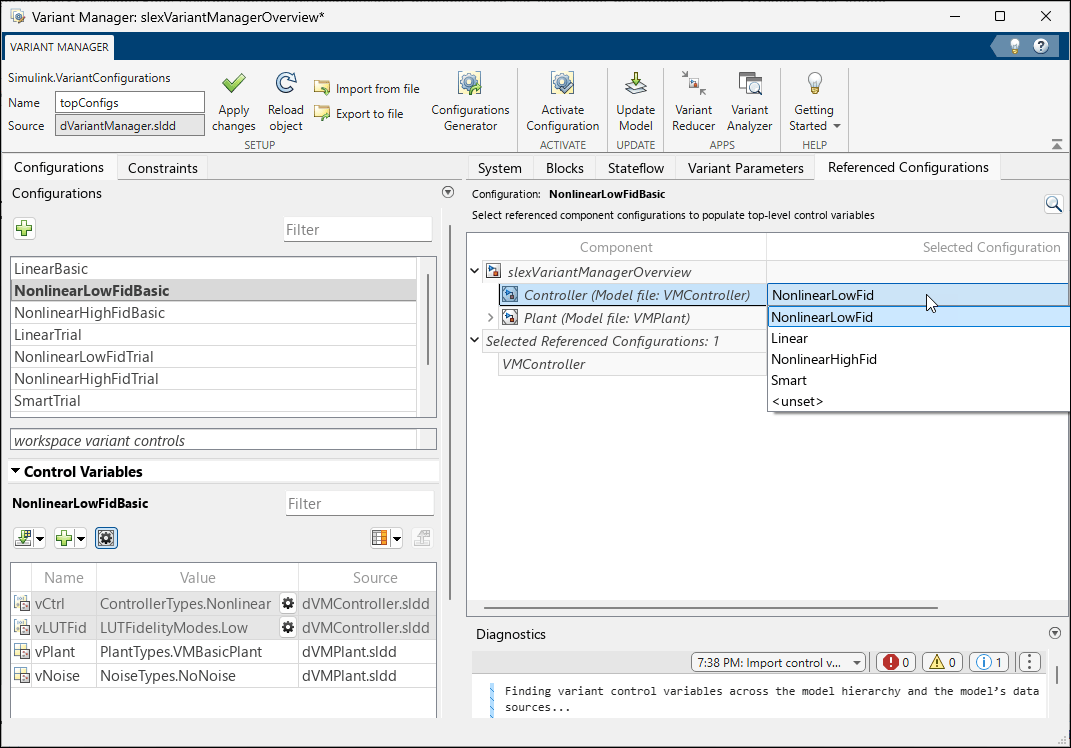Choose <unset> from dropdown list
The width and height of the screenshot is (1071, 748).
pyautogui.click(x=918, y=402)
